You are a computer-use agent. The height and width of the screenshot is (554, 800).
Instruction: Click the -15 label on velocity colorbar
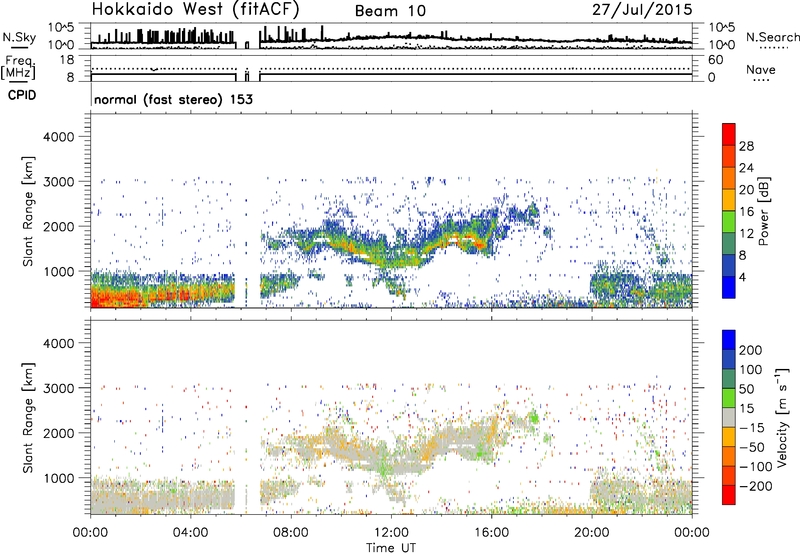(752, 427)
